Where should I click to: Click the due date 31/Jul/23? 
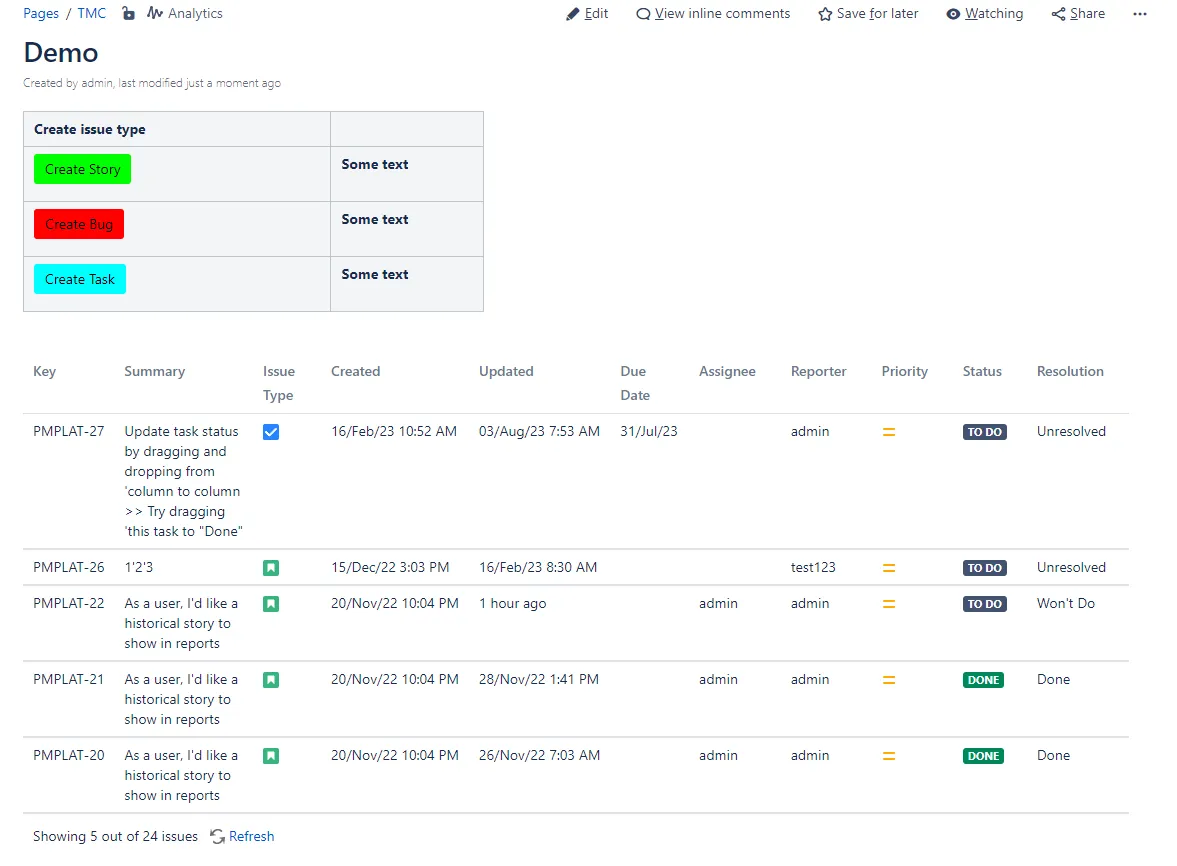pyautogui.click(x=649, y=431)
